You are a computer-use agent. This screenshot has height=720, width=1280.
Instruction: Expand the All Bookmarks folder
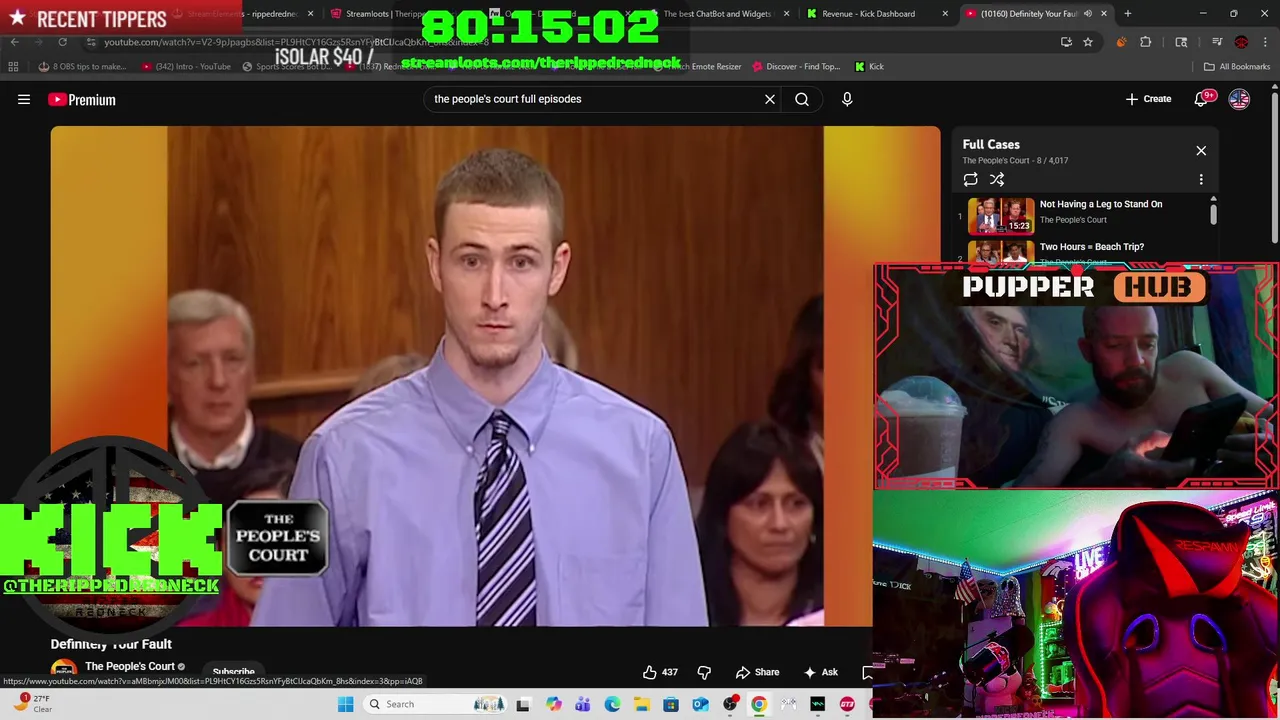[1237, 66]
